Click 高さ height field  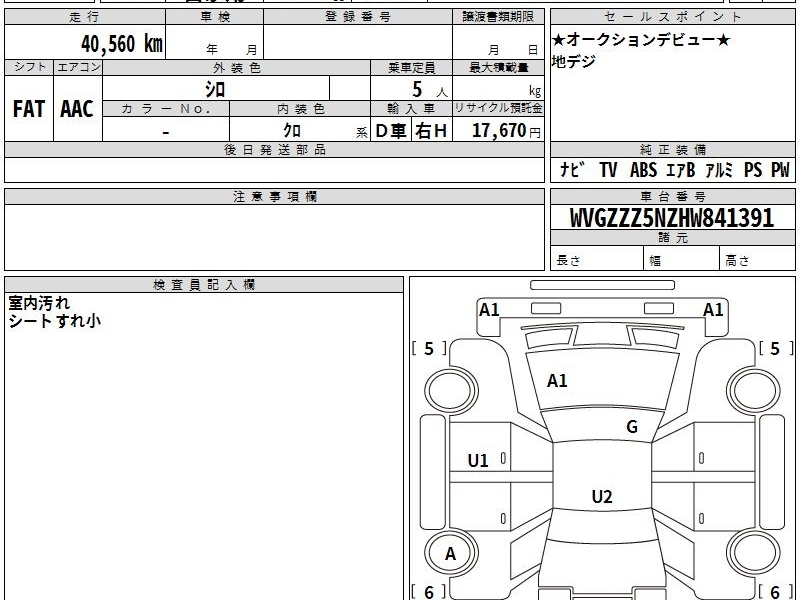coord(758,260)
